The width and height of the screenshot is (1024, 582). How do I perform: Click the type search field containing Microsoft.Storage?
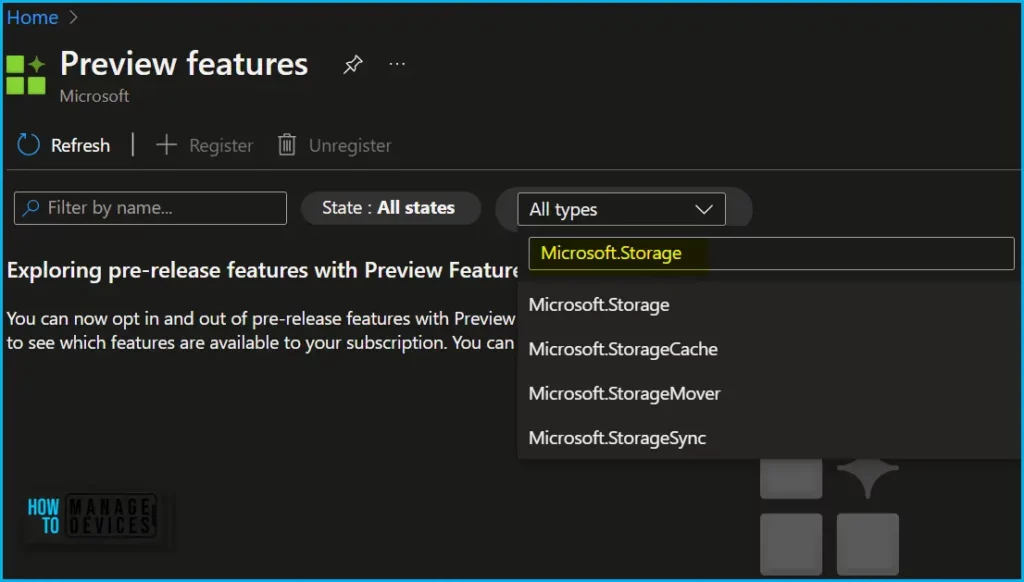tap(771, 253)
